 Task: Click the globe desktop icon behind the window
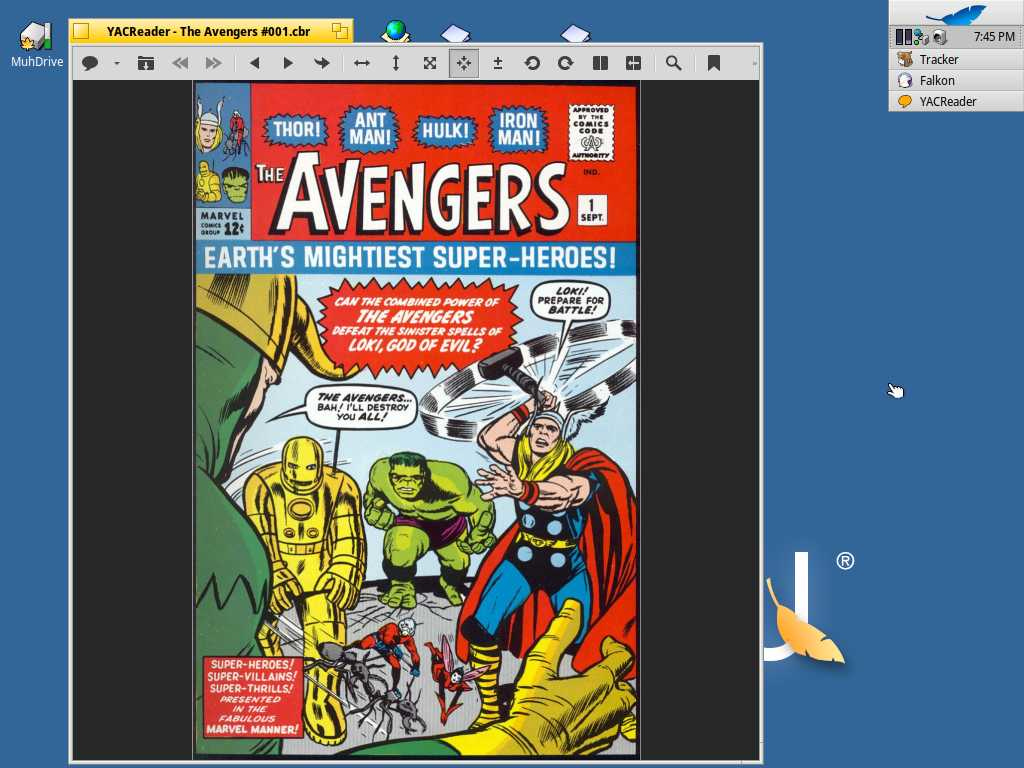[x=396, y=31]
